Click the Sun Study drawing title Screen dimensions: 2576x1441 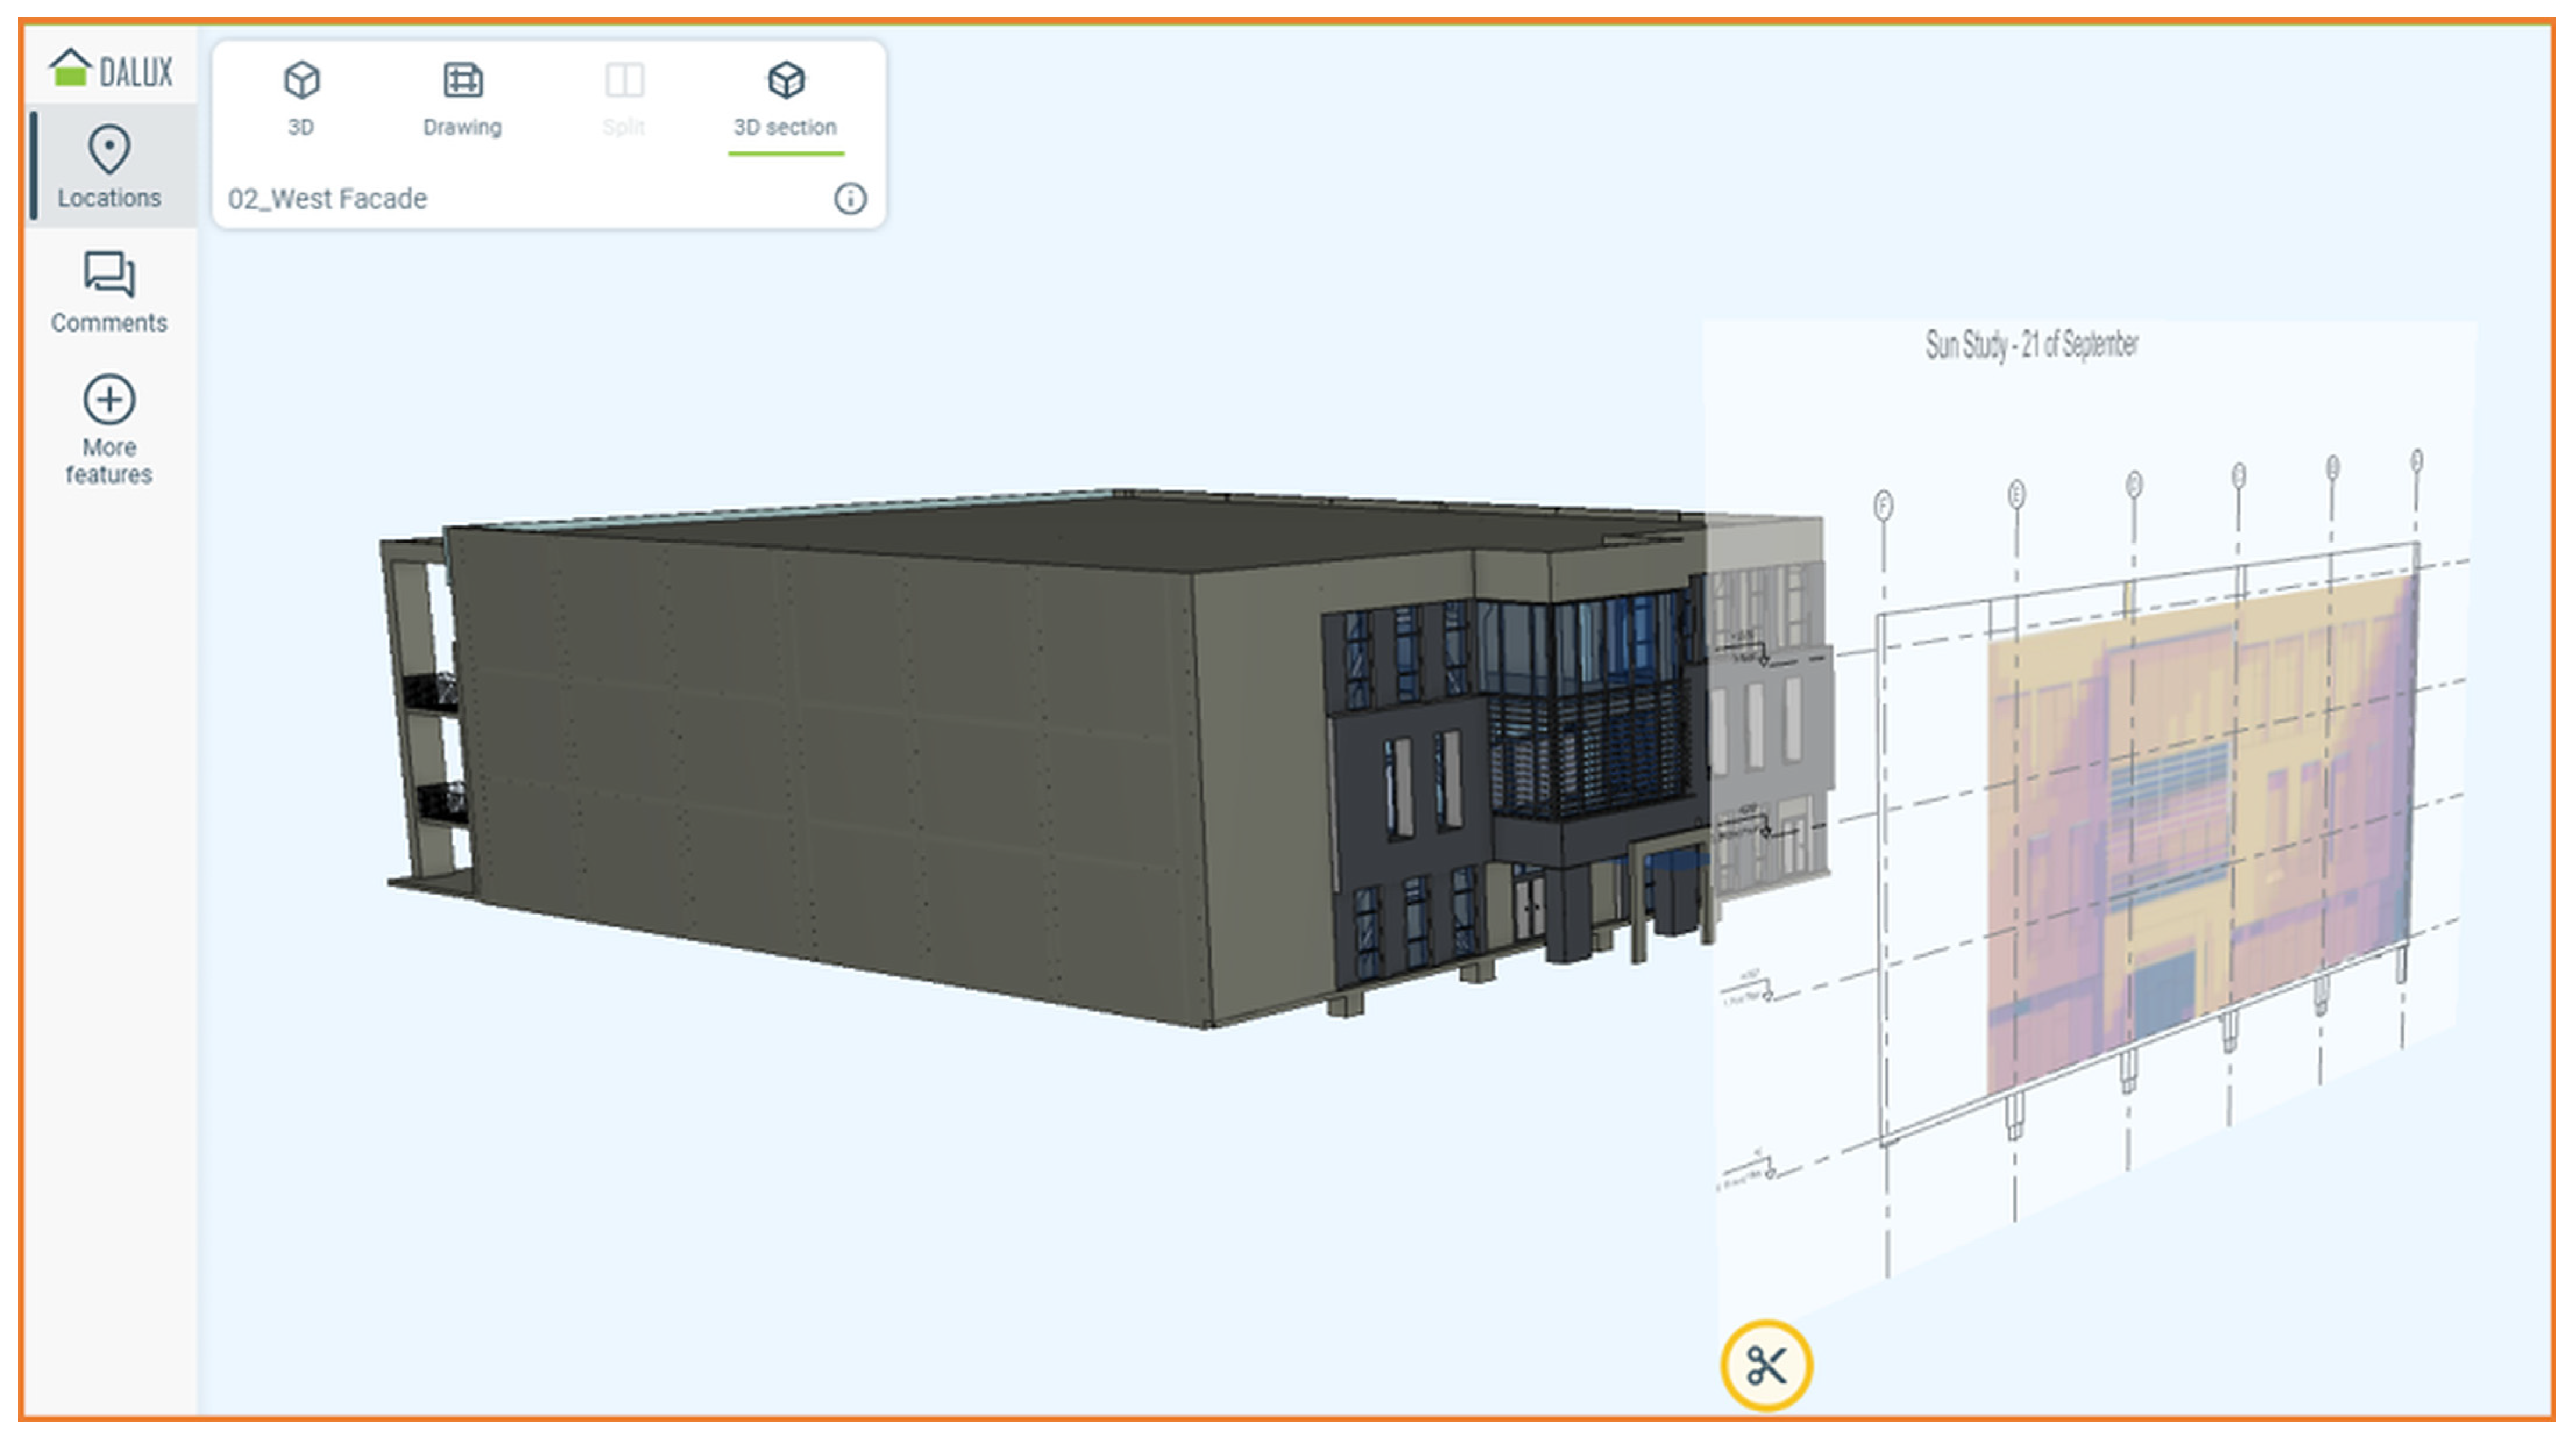pyautogui.click(x=2031, y=345)
